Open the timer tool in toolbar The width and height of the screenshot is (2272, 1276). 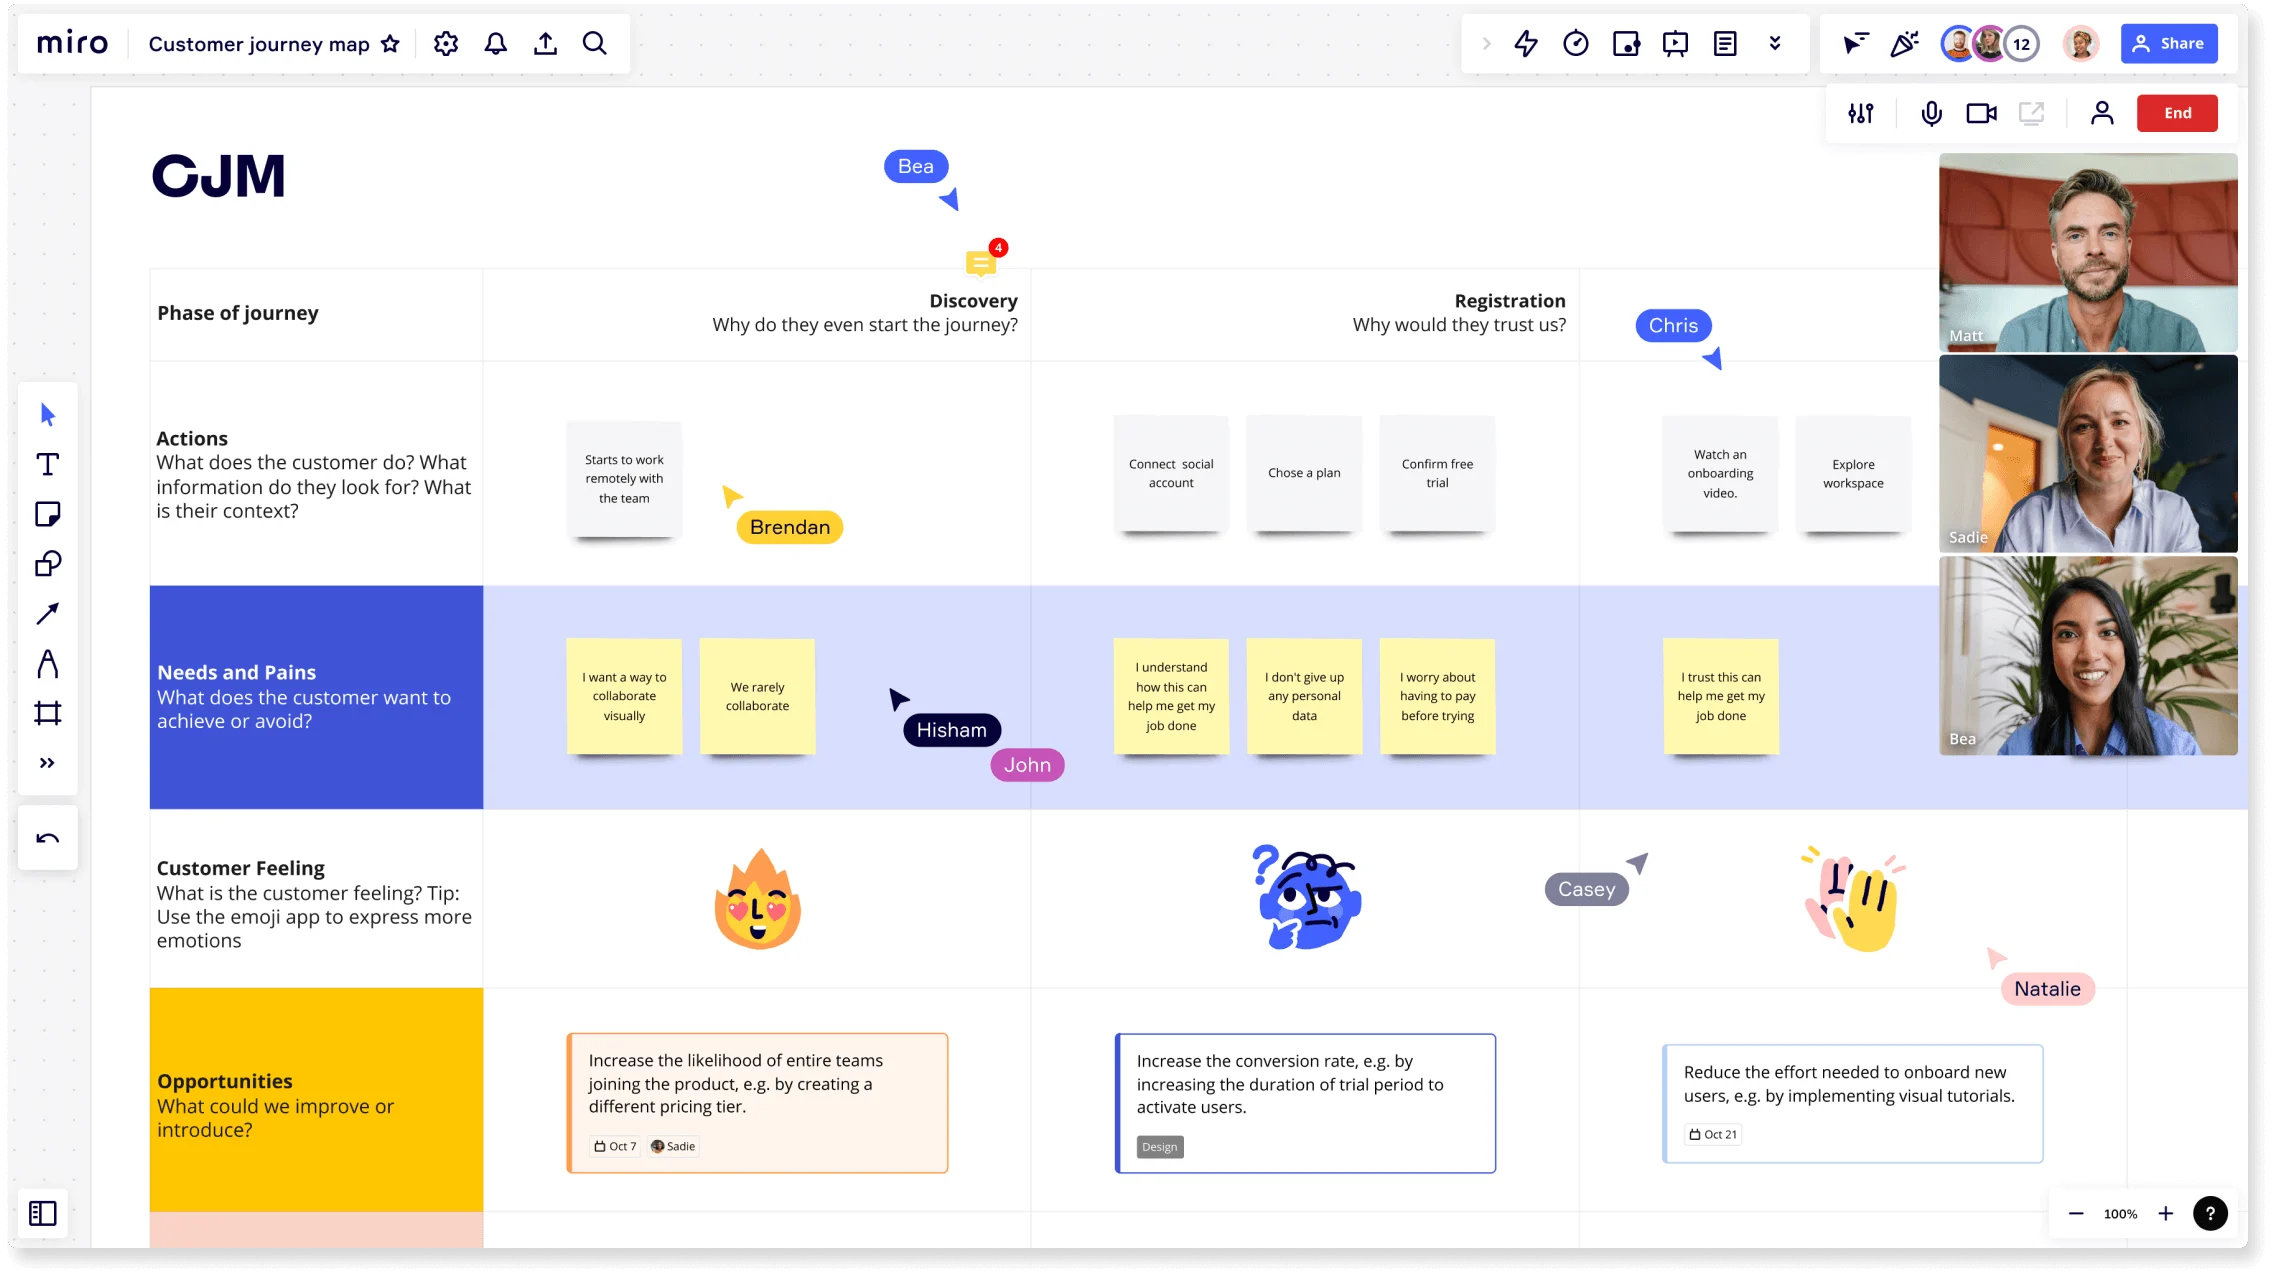(x=1576, y=42)
